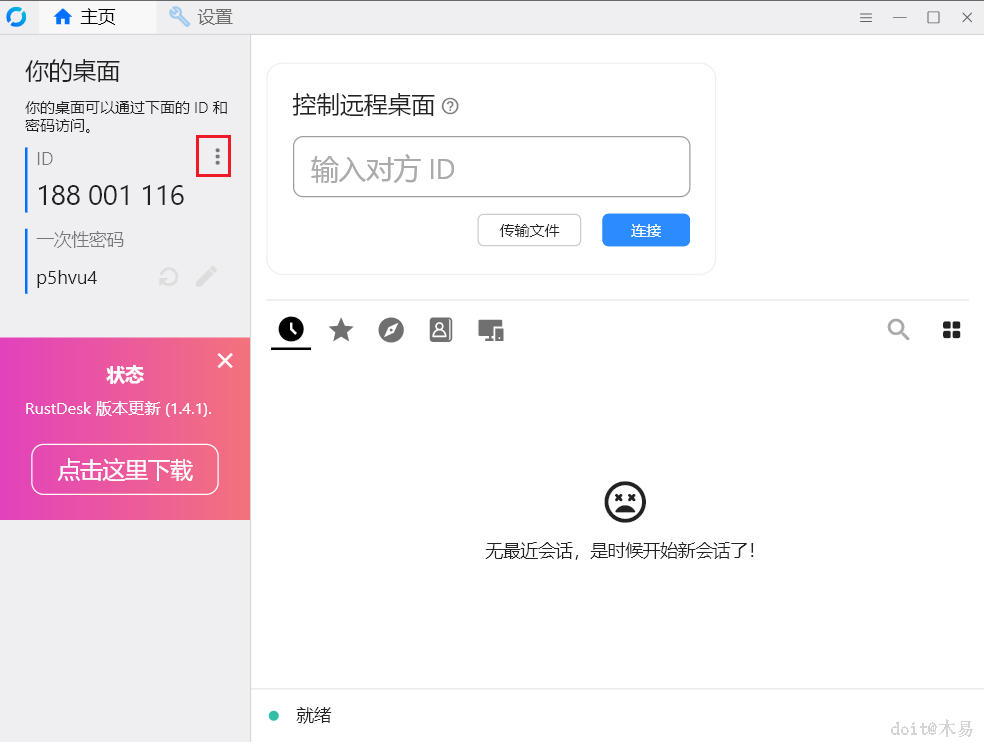Select the 主页 tab
984x742 pixels.
click(95, 17)
